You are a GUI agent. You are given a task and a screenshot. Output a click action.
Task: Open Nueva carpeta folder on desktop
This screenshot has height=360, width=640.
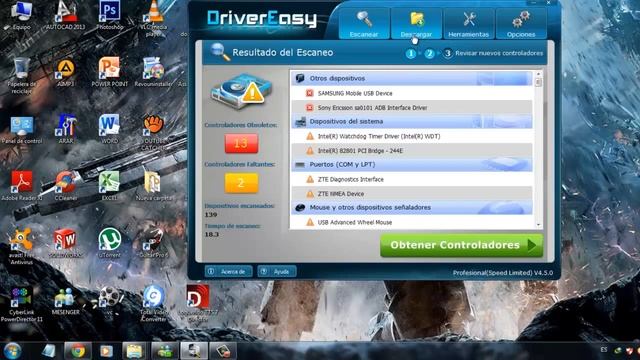tap(153, 186)
